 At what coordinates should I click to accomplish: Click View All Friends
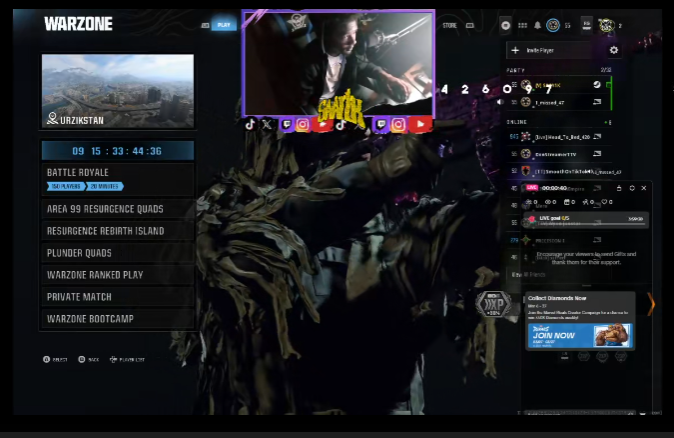pyautogui.click(x=528, y=274)
